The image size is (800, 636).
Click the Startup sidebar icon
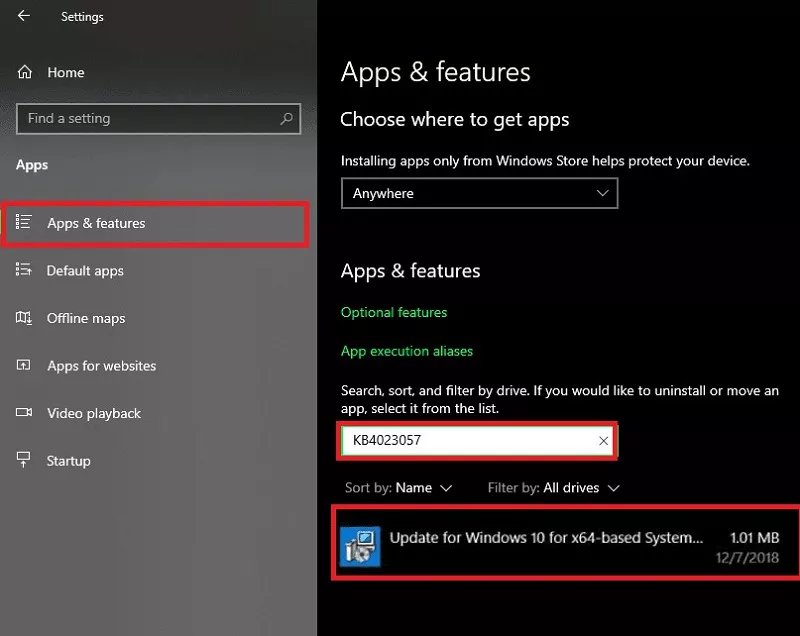[25, 461]
